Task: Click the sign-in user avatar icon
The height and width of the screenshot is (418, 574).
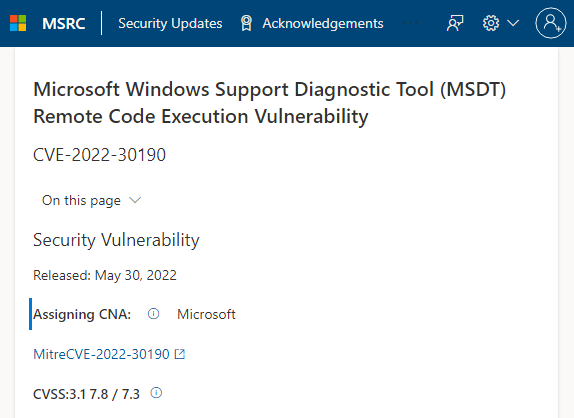Action: (x=551, y=23)
